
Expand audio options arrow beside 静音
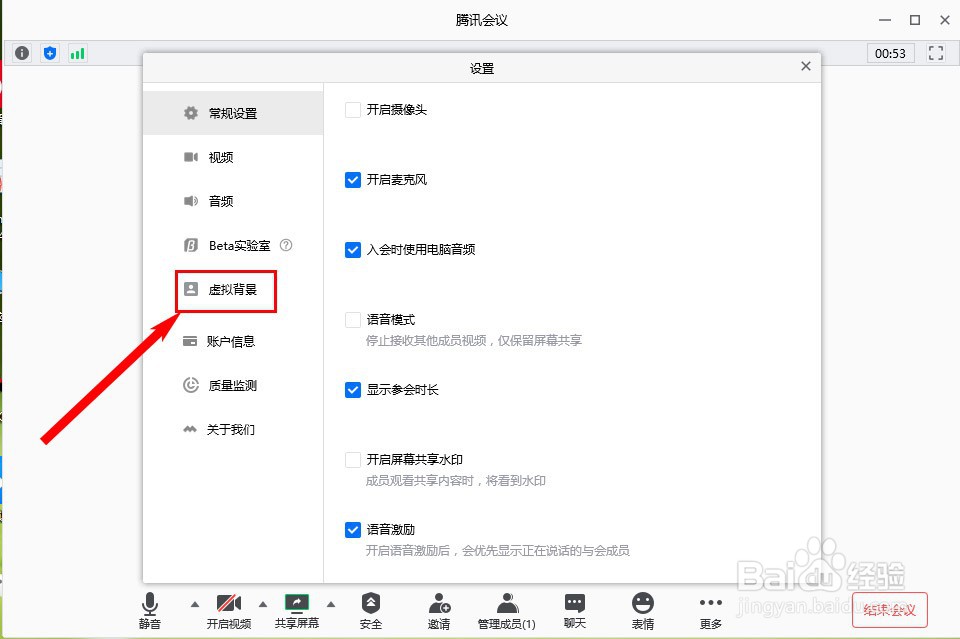point(195,604)
